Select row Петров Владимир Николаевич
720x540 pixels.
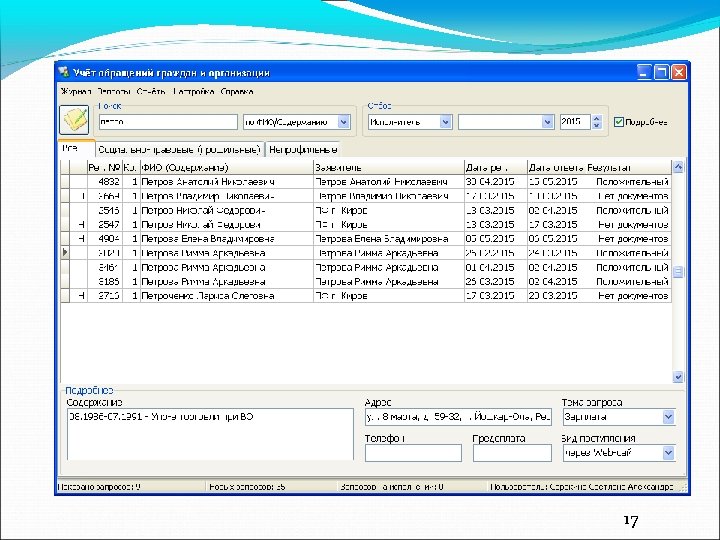coord(366,196)
